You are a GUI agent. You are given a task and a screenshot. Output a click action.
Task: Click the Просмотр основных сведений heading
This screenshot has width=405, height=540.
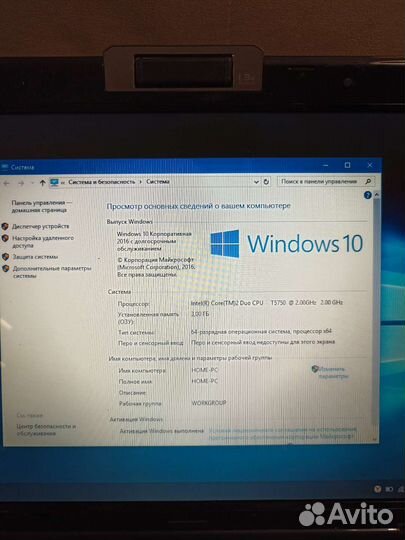pos(198,206)
